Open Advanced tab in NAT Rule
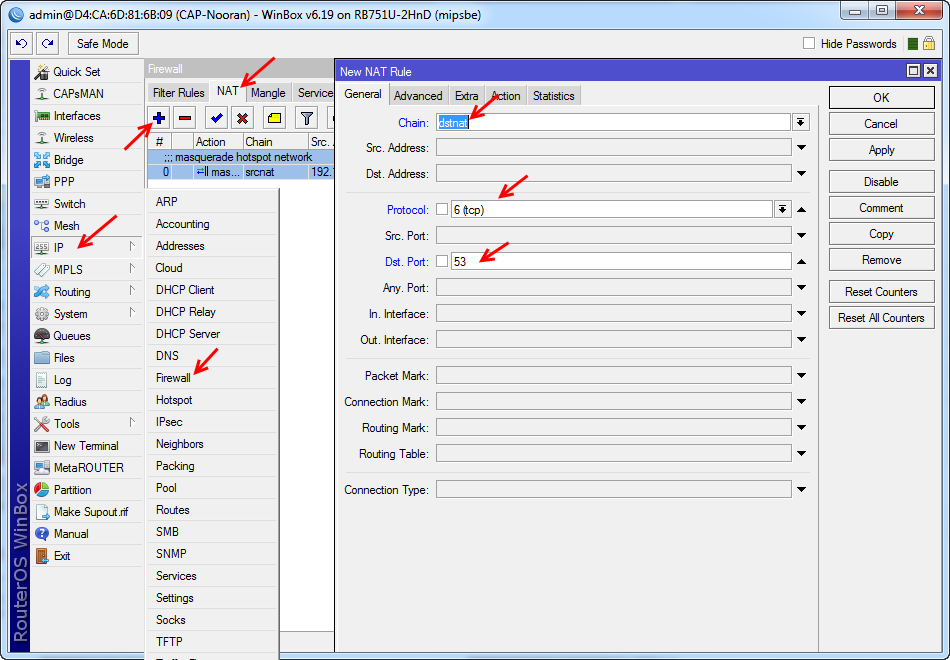 coord(417,96)
